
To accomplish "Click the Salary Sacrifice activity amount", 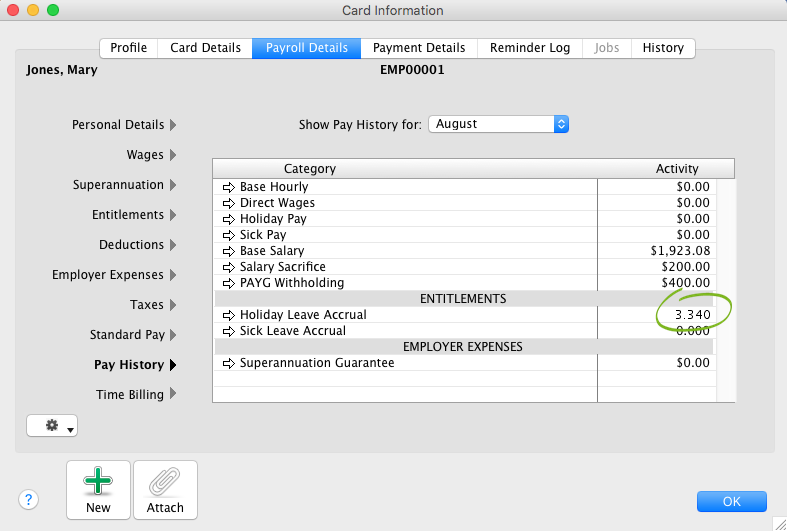I will [x=685, y=267].
